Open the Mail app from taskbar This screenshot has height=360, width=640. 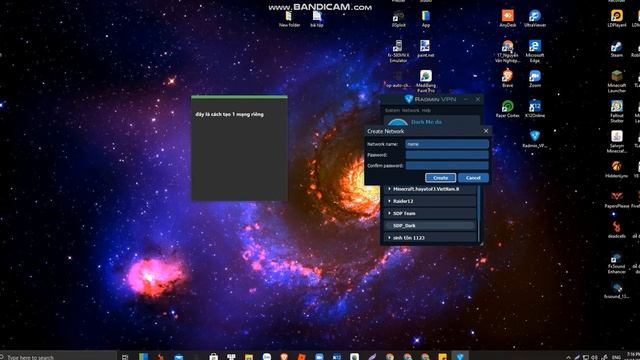pos(178,356)
